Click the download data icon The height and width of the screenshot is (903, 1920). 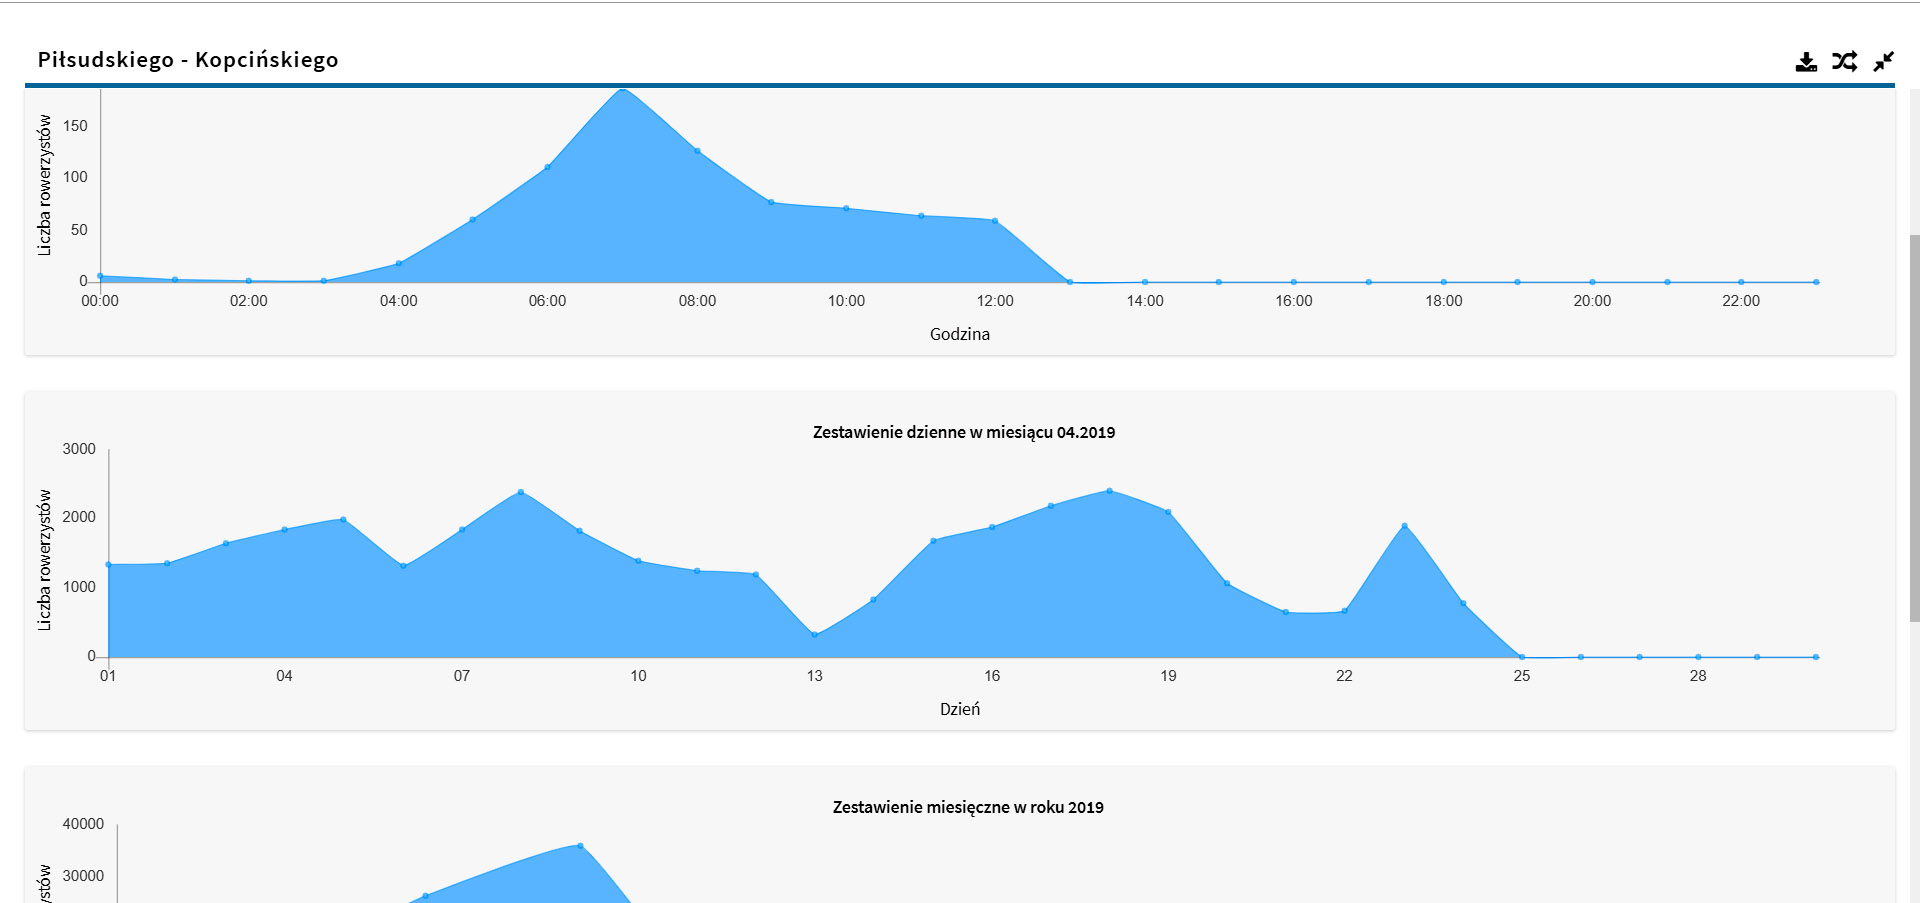point(1806,62)
